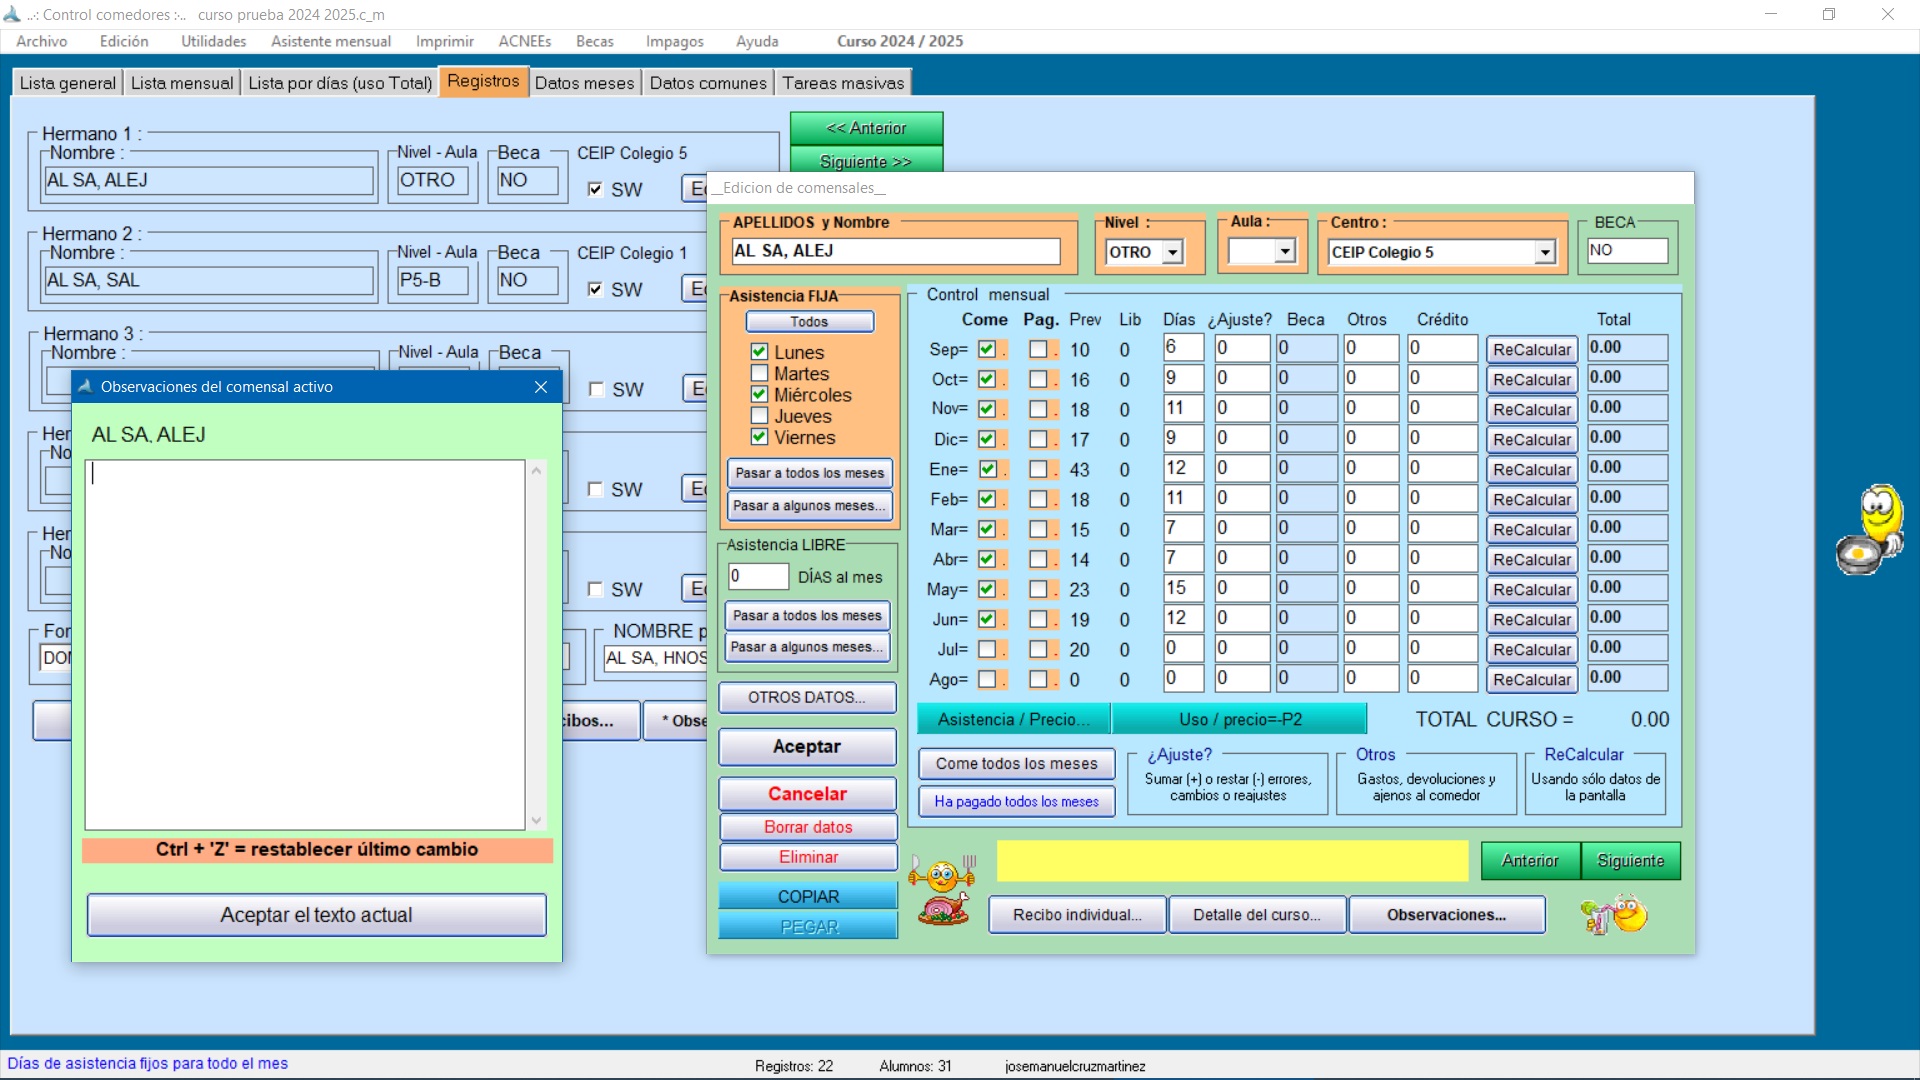This screenshot has height=1080, width=1920.
Task: Click the scroll-up arrow in observations text box
Action: pos(537,471)
